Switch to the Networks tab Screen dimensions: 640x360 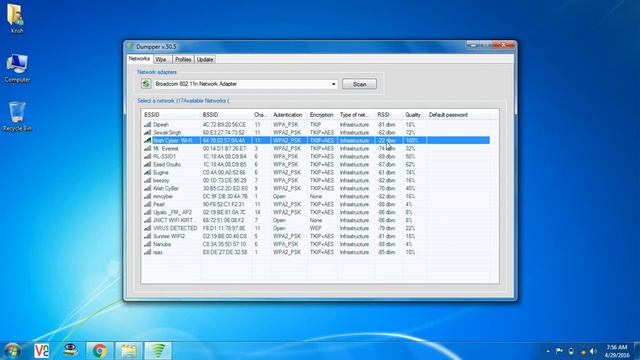(x=139, y=59)
